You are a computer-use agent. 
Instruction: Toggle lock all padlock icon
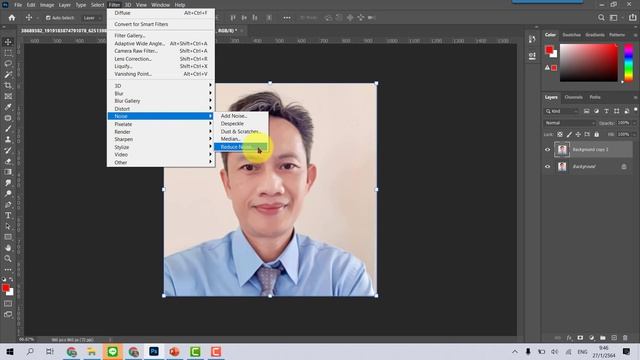[x=596, y=134]
